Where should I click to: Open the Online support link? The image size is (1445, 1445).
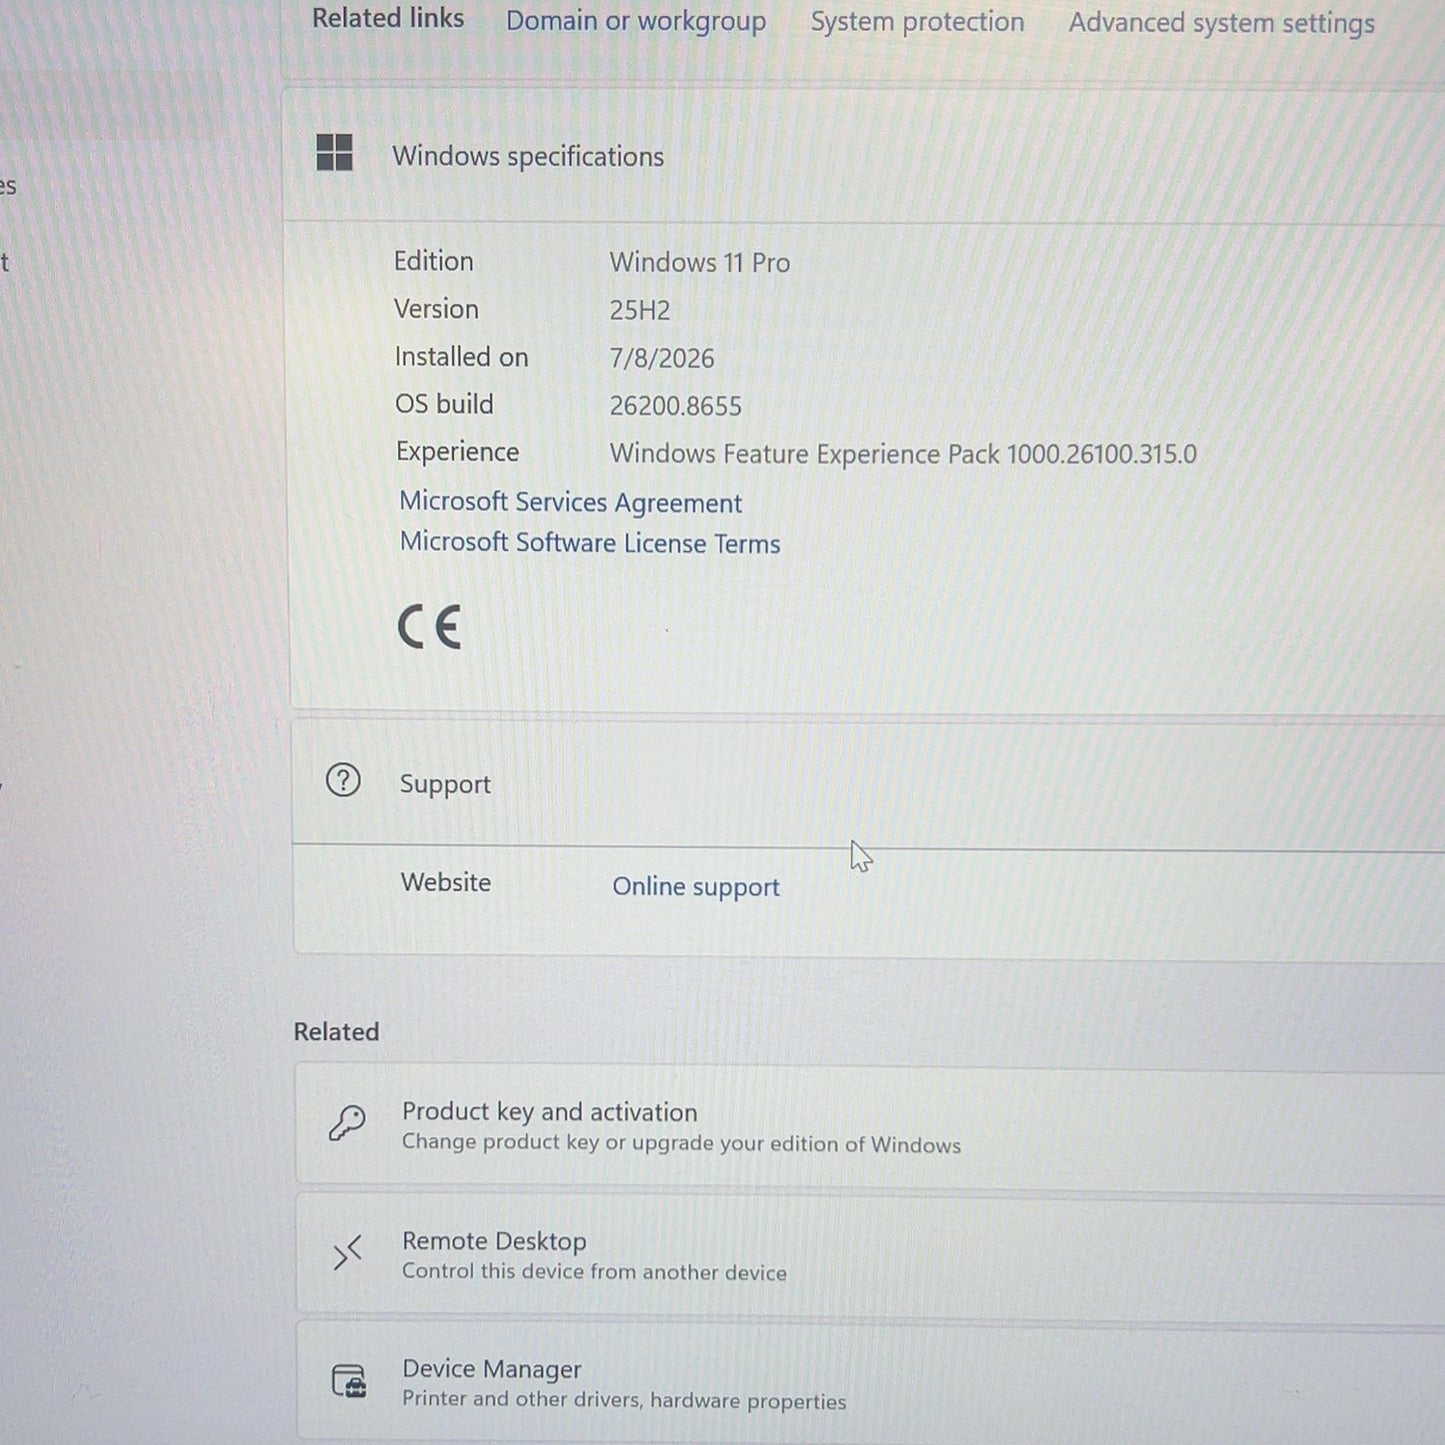pos(696,887)
